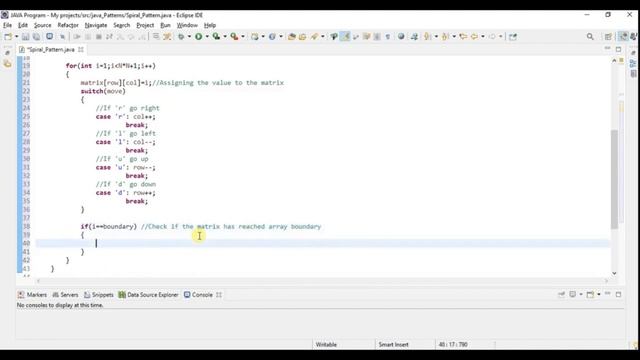This screenshot has width=640, height=360.
Task: Click the switch(move) code line
Action: point(103,91)
